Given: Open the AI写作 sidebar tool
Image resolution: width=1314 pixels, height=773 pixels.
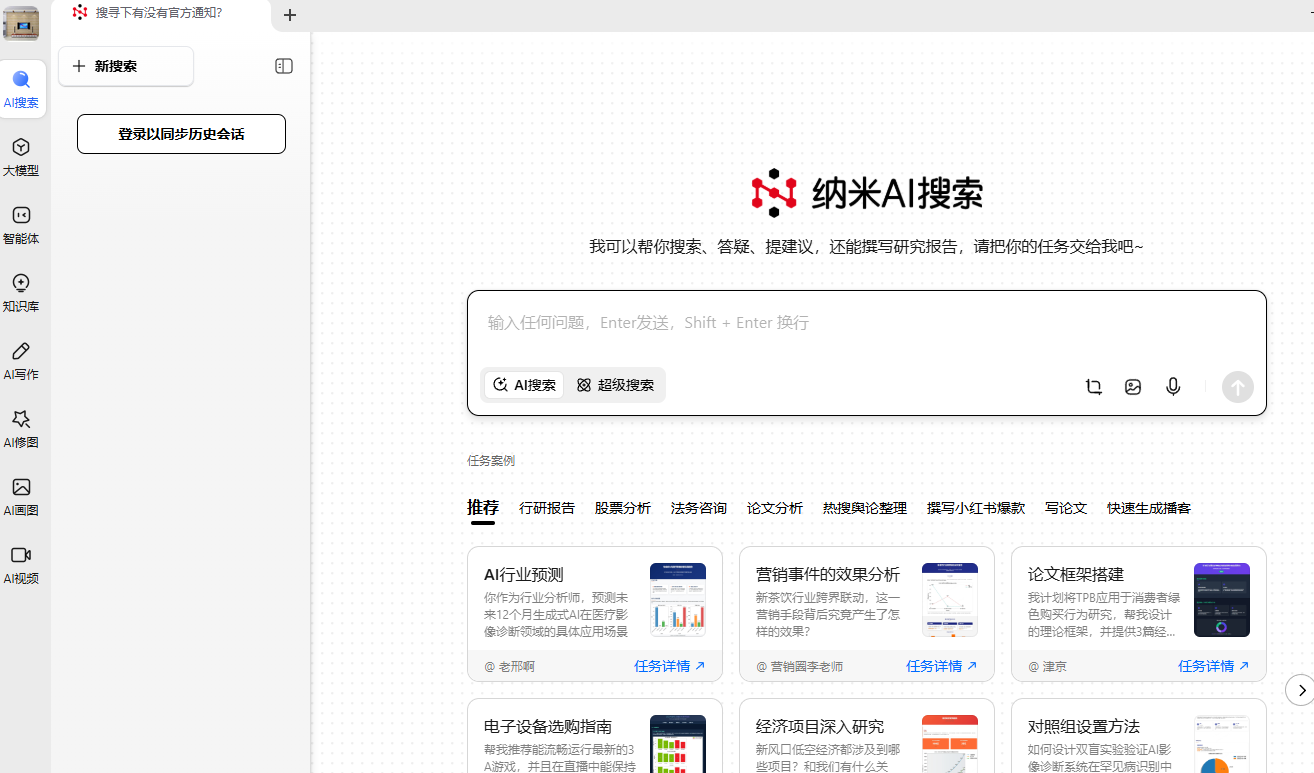Looking at the screenshot, I should [x=21, y=361].
